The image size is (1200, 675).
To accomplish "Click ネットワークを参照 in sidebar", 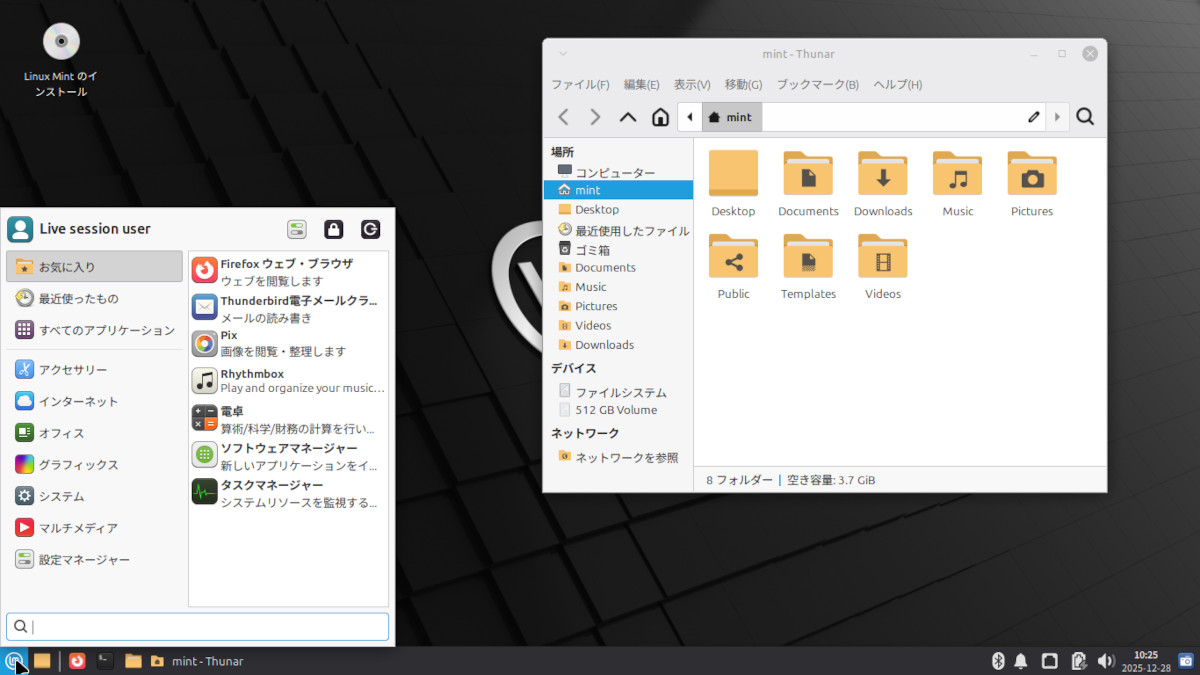I will (626, 457).
